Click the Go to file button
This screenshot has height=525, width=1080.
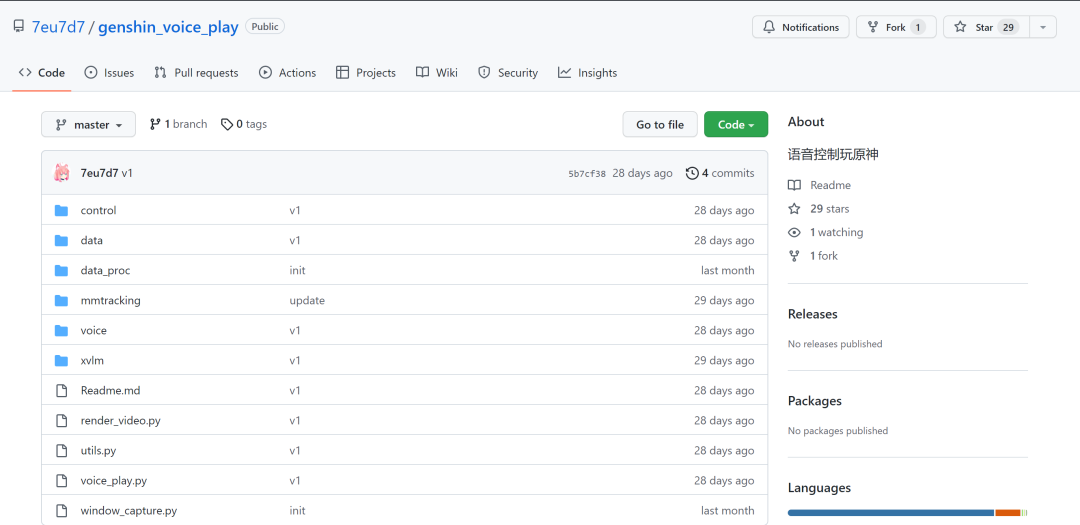click(x=660, y=125)
